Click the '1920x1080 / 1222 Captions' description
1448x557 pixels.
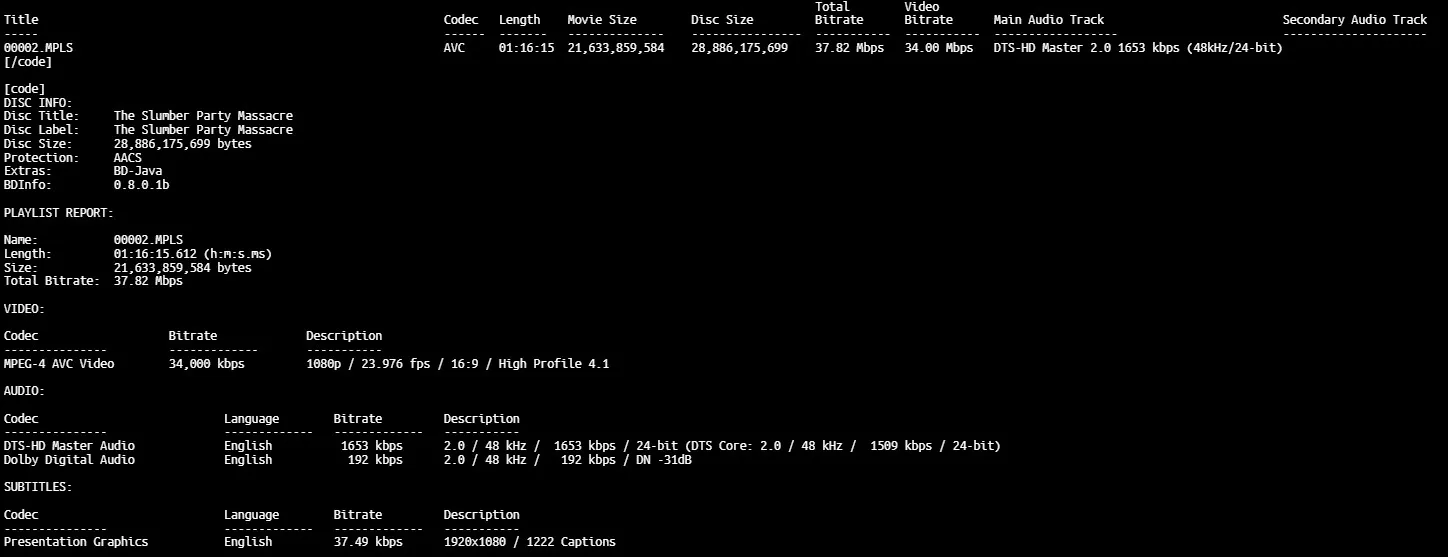tap(529, 542)
